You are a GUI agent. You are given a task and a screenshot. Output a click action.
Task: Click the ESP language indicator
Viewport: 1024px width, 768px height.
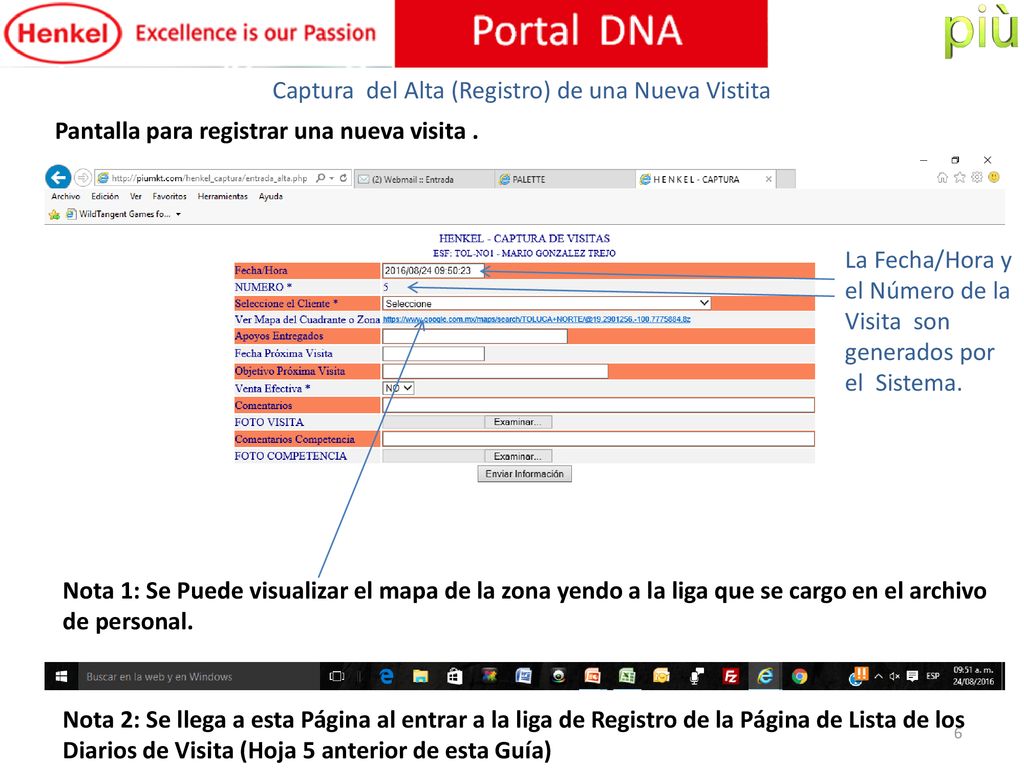coord(933,677)
